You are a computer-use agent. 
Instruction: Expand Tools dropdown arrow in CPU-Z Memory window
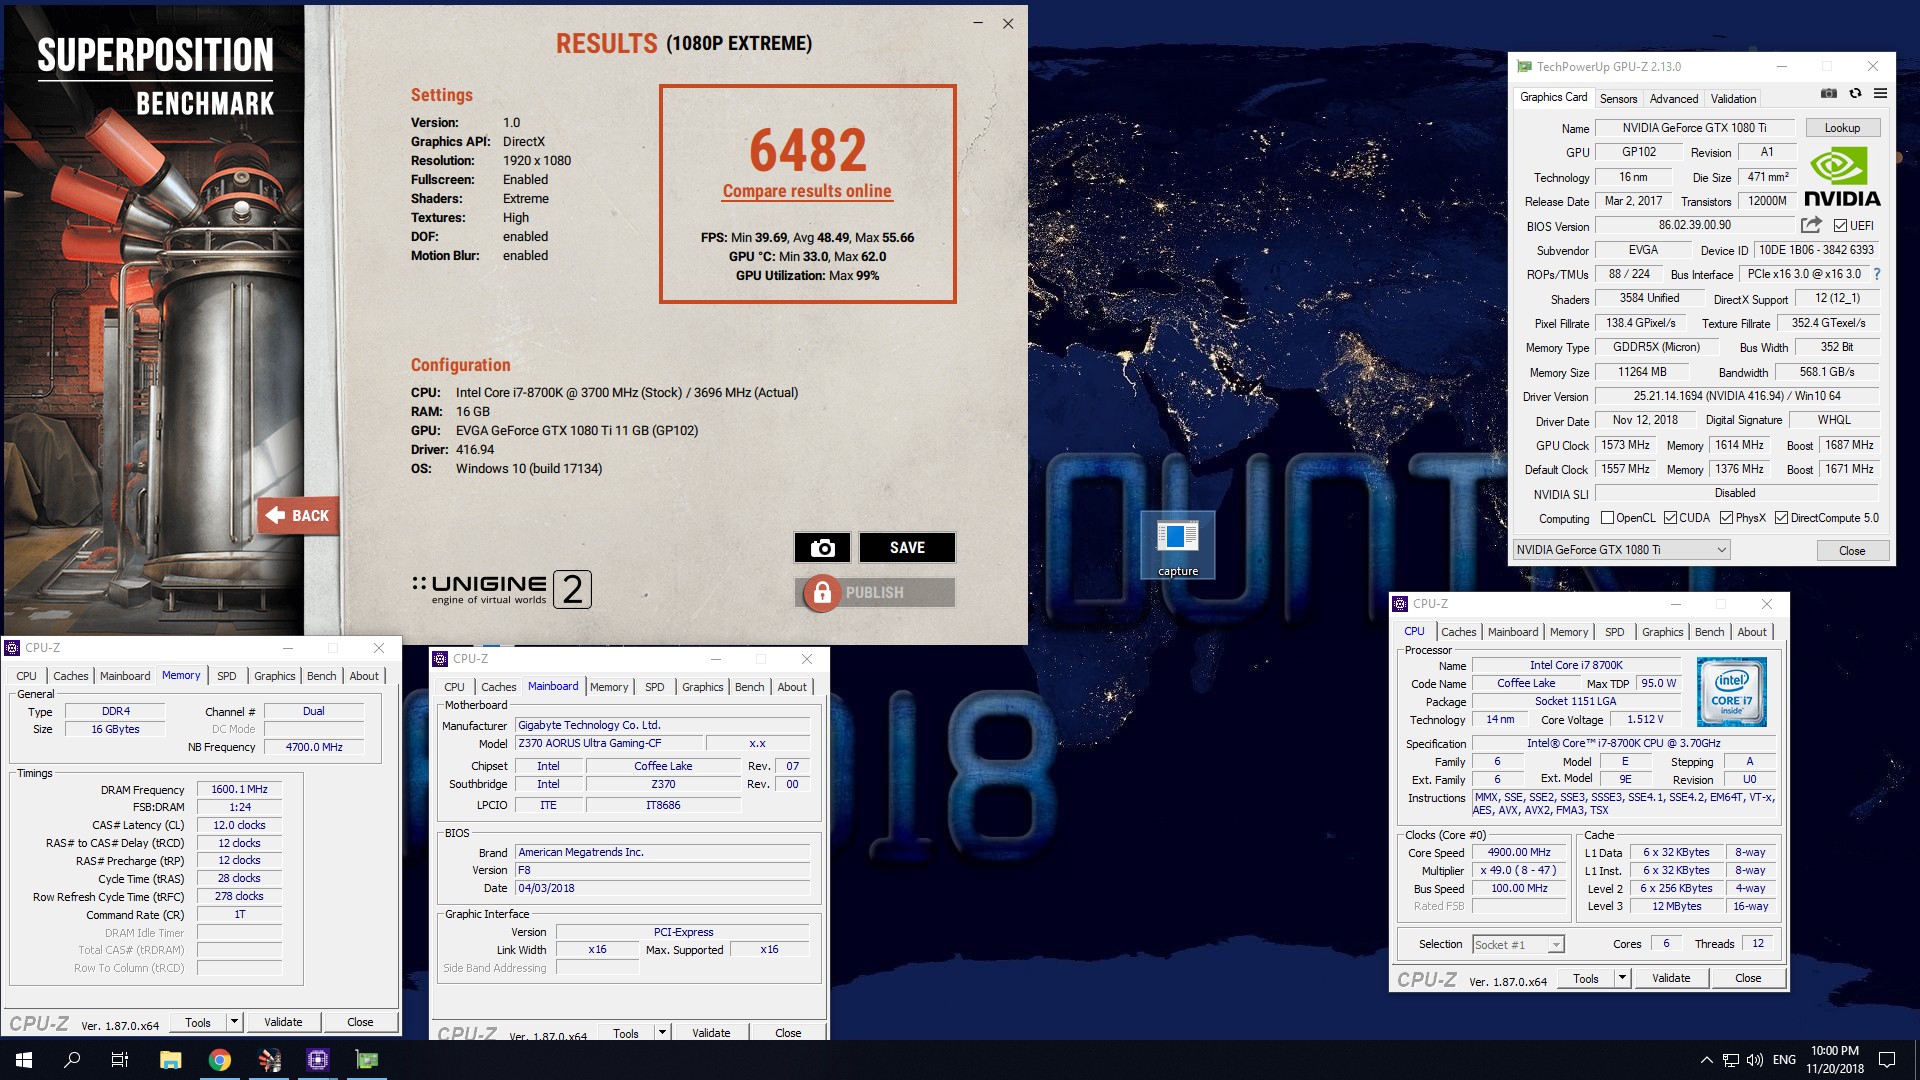(234, 1022)
